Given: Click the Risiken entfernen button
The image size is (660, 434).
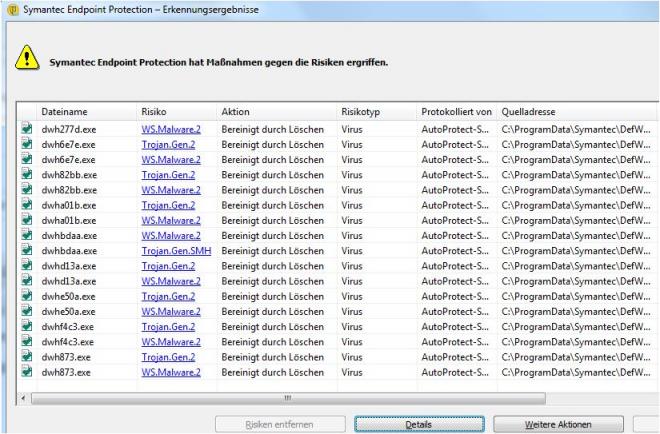Looking at the screenshot, I should 280,424.
